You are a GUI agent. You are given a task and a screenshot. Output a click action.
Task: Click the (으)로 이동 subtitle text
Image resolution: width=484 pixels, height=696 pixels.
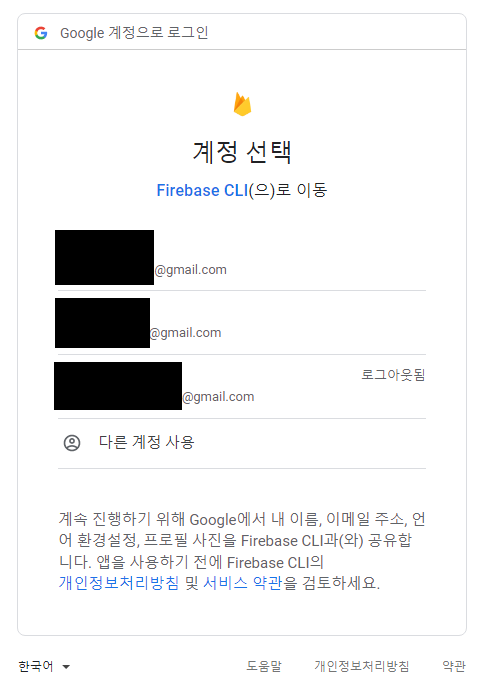pyautogui.click(x=288, y=190)
